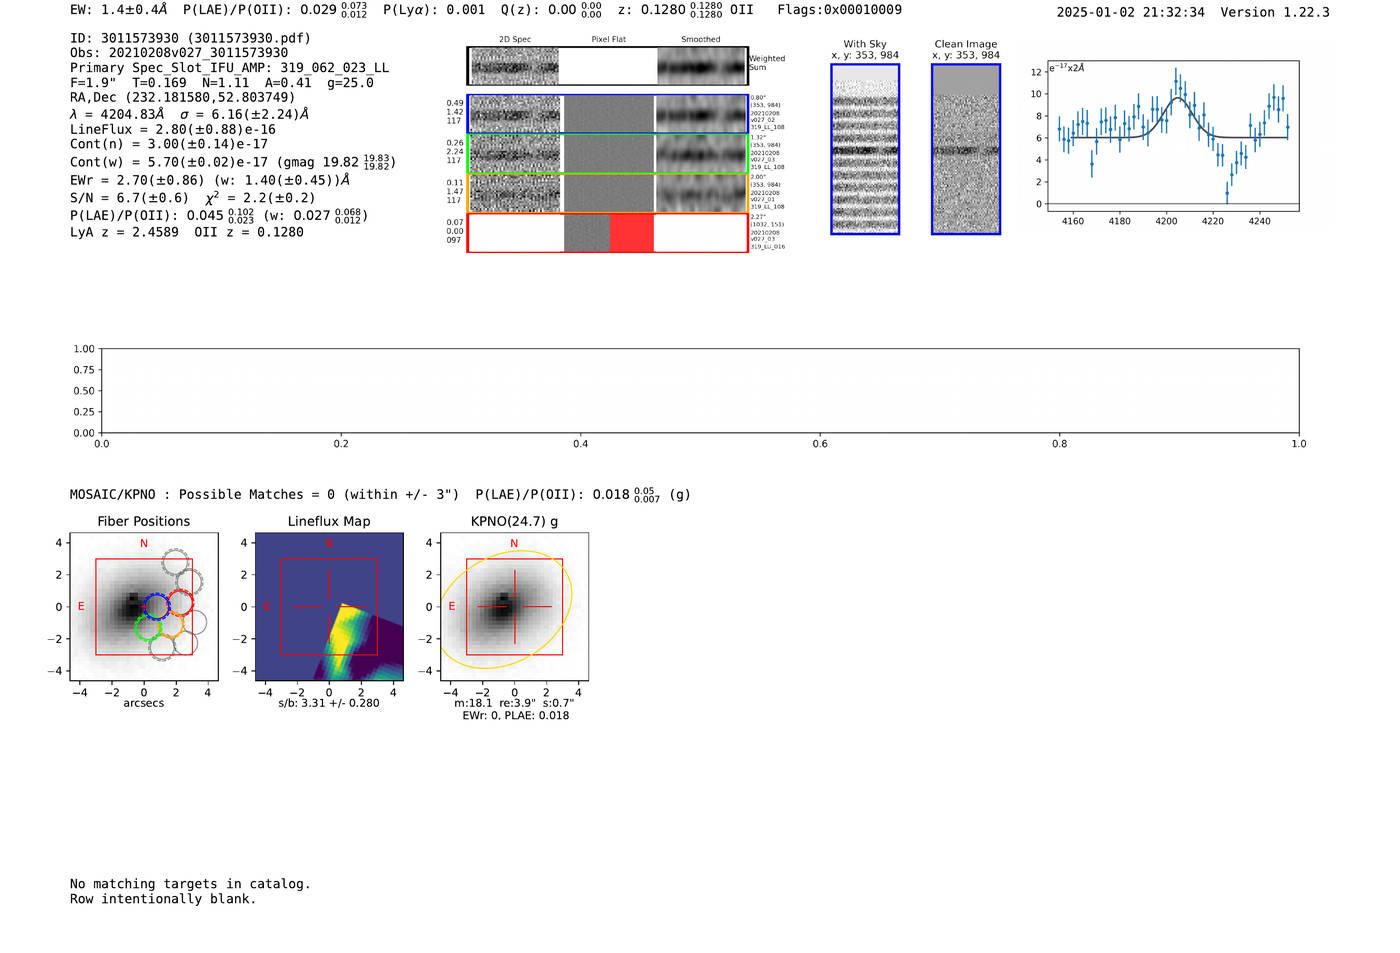Select the 'Q(z): 0.00' header value
The image size is (1400, 953).
point(540,10)
